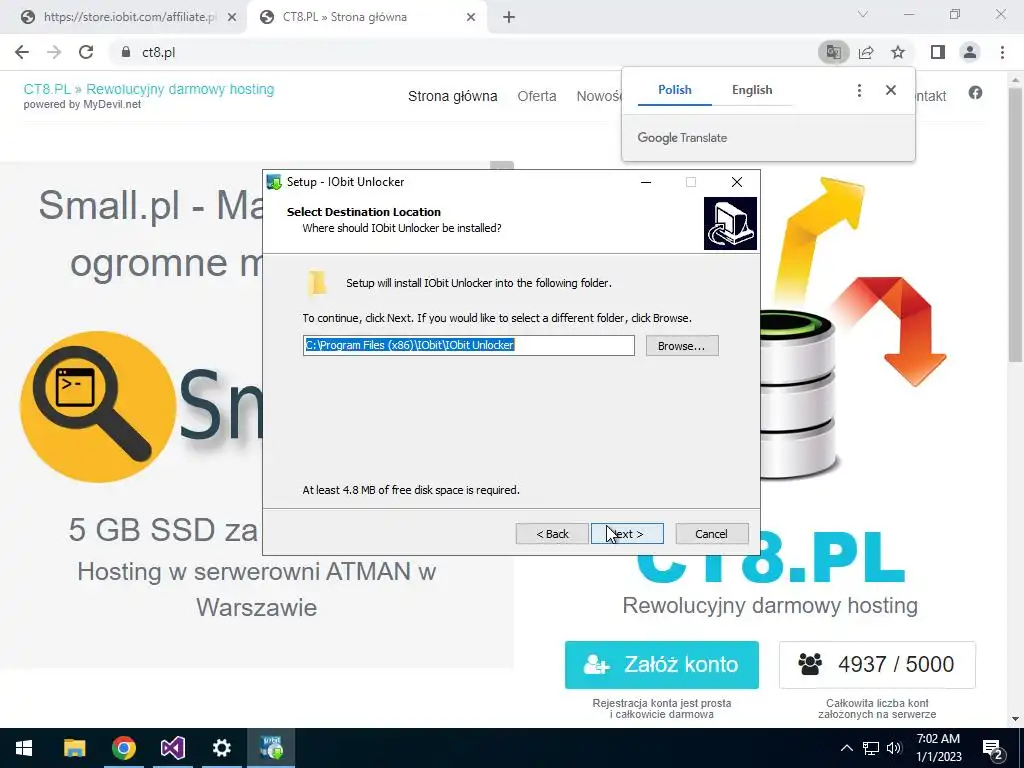Viewport: 1024px width, 768px height.
Task: Open the Chrome three-dot menu
Action: coord(1002,52)
